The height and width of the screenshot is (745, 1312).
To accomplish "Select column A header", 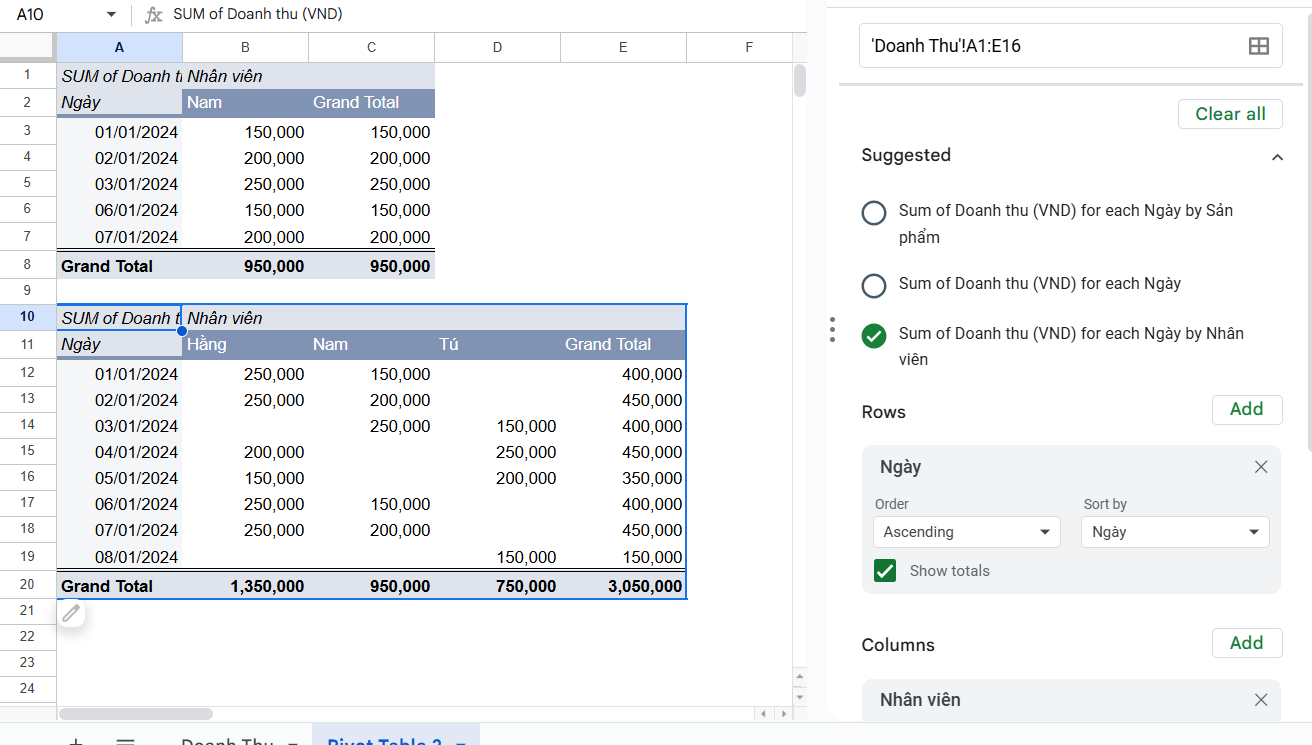I will coord(120,47).
